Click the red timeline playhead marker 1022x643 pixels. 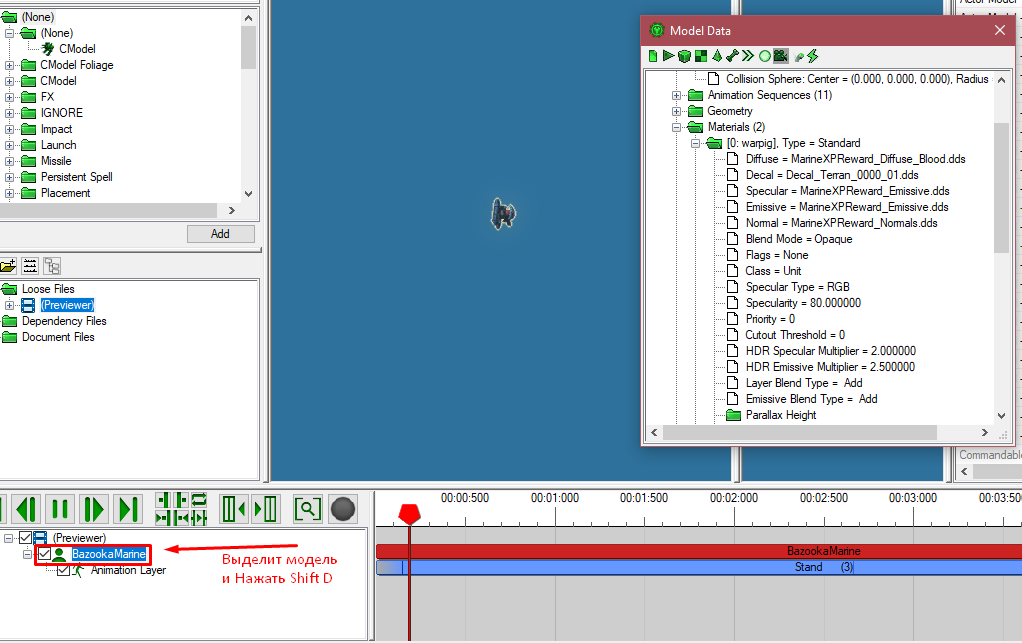409,514
